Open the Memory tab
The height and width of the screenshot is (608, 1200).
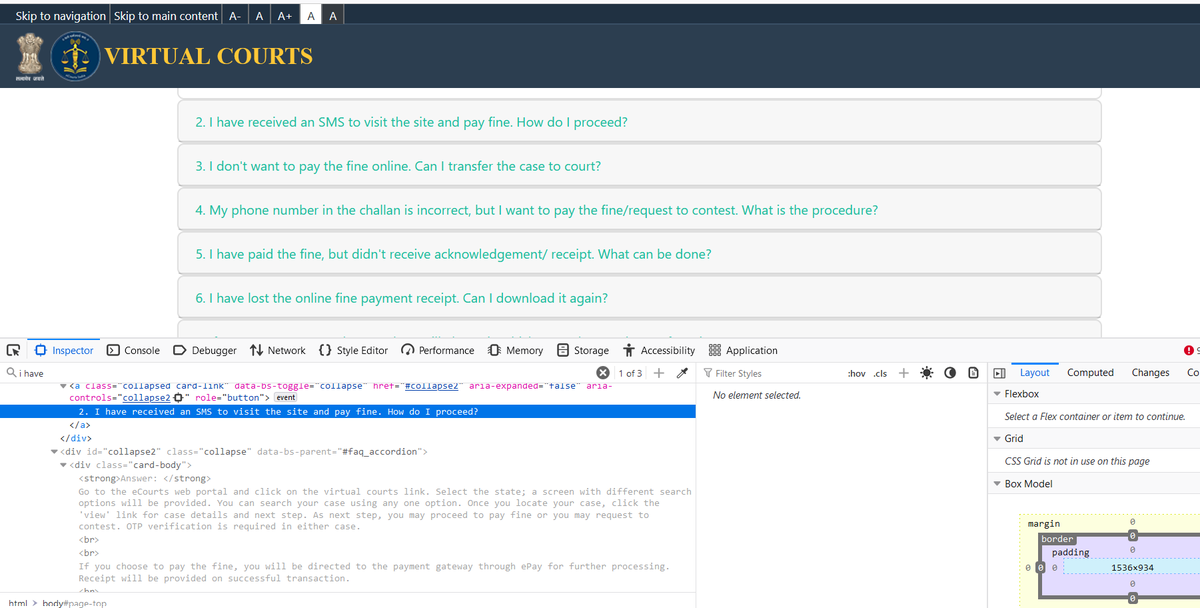pos(516,350)
